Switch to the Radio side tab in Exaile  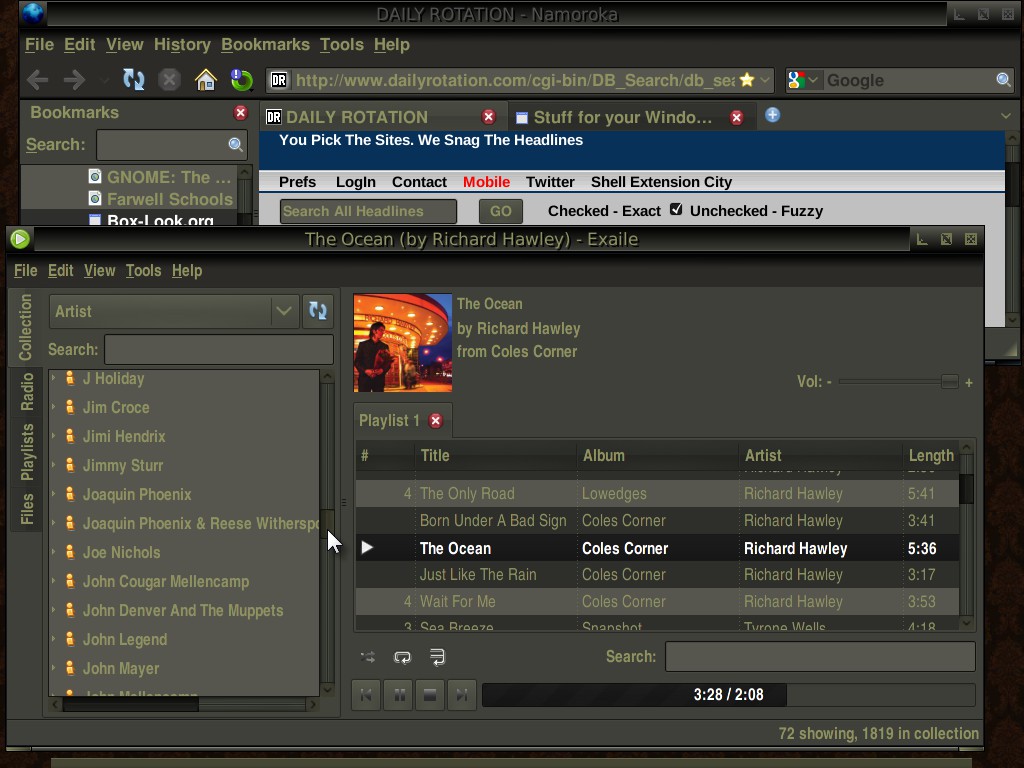pyautogui.click(x=27, y=392)
